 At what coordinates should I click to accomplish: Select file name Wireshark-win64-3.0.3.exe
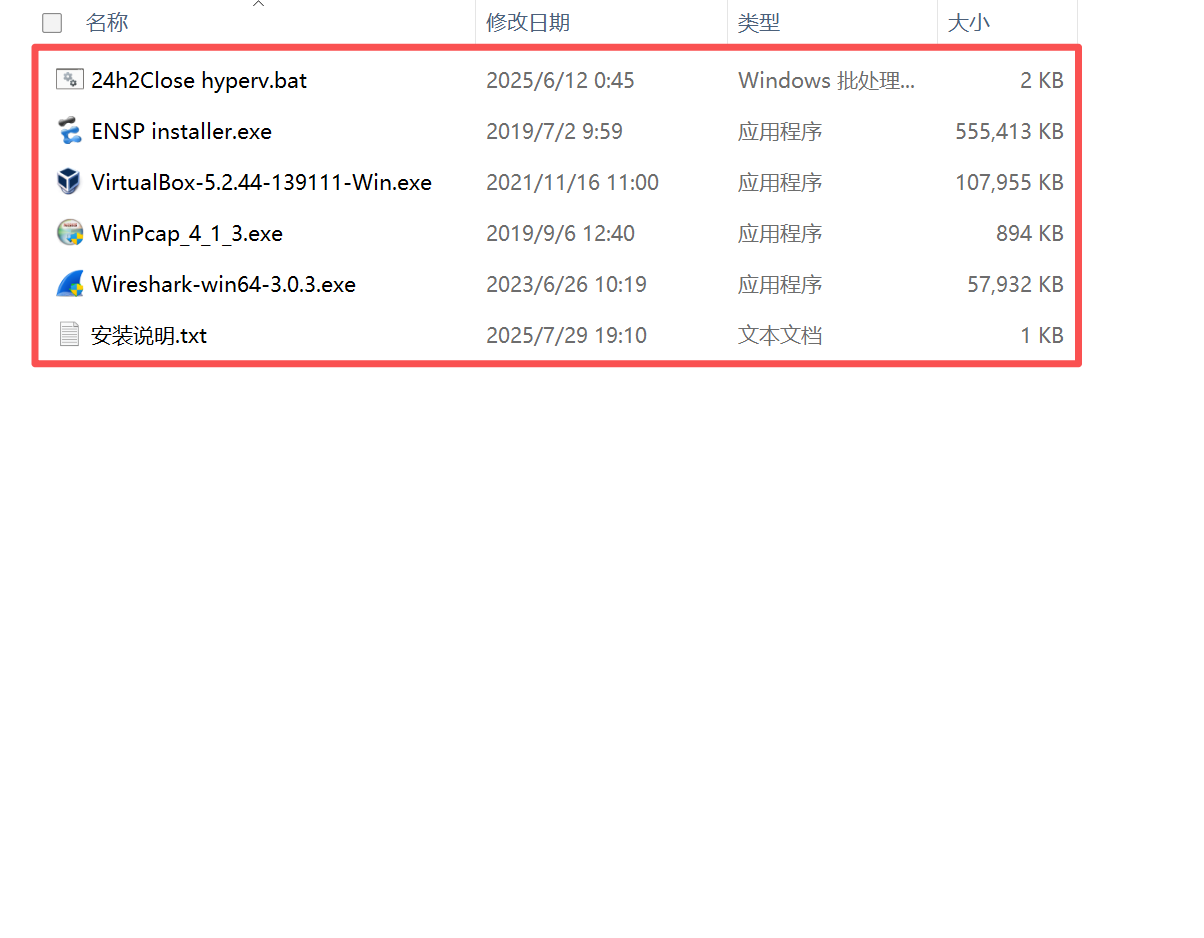tap(223, 284)
